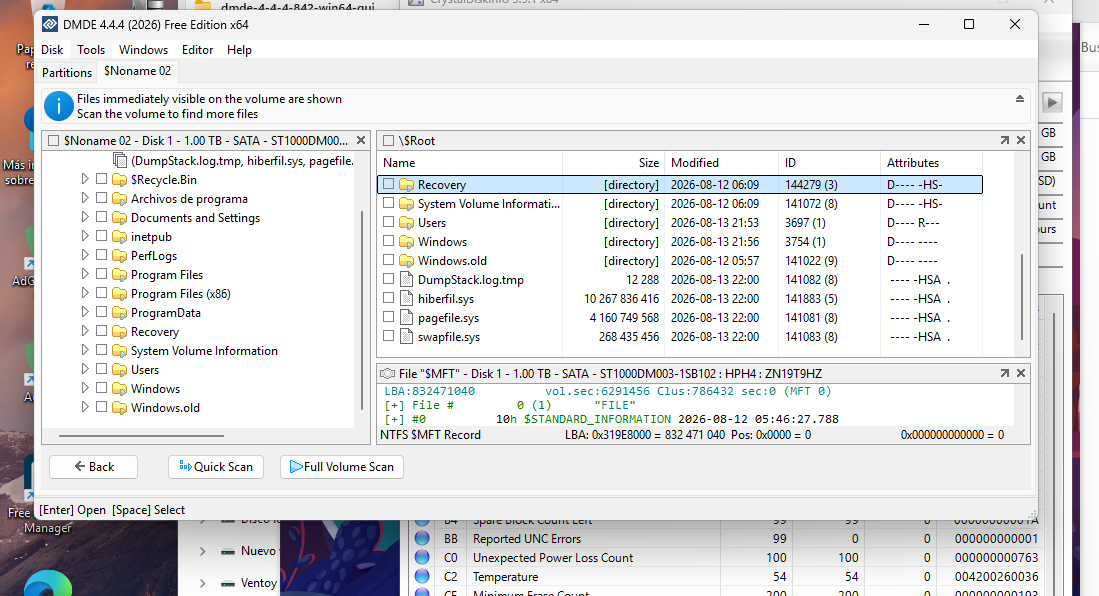Check the swapfile.sys file checkbox

click(388, 336)
